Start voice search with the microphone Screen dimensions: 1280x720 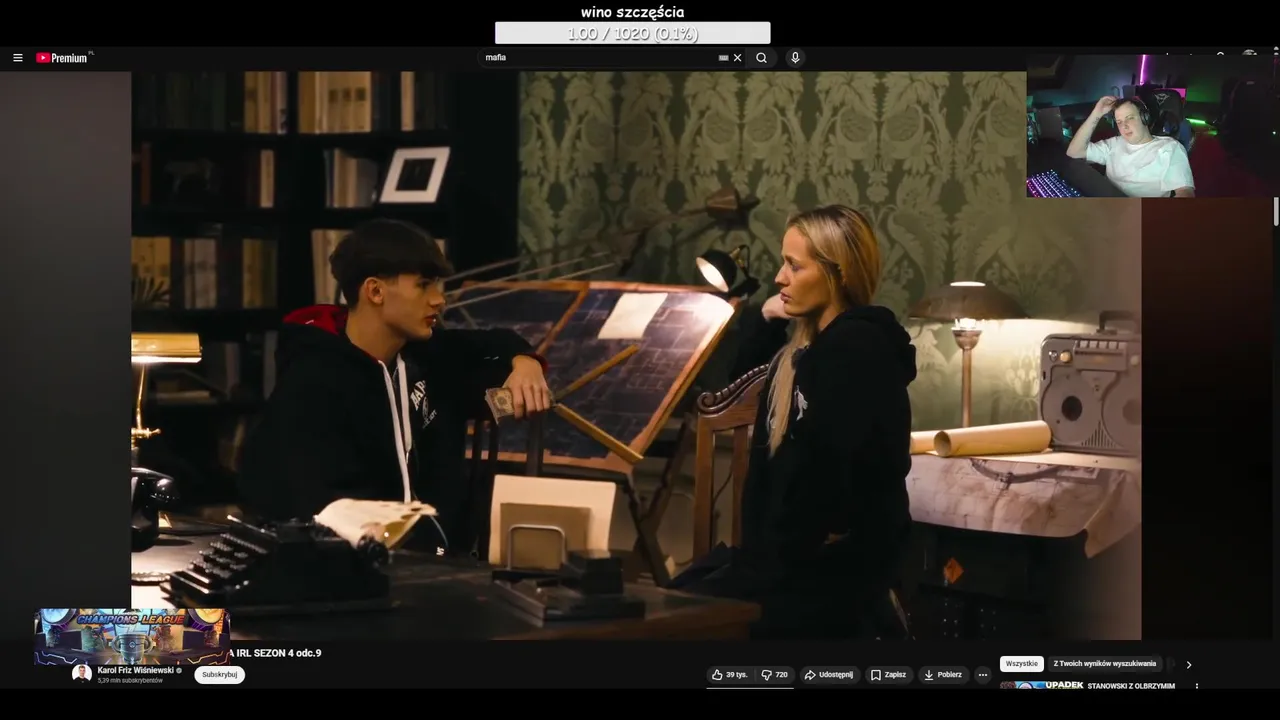click(795, 58)
